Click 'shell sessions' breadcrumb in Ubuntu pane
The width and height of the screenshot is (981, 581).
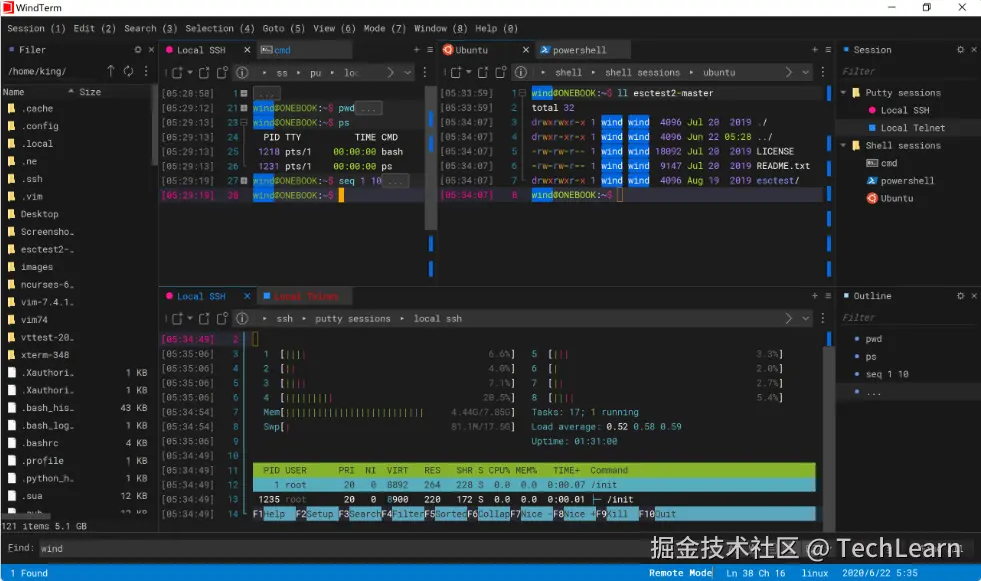pos(642,73)
